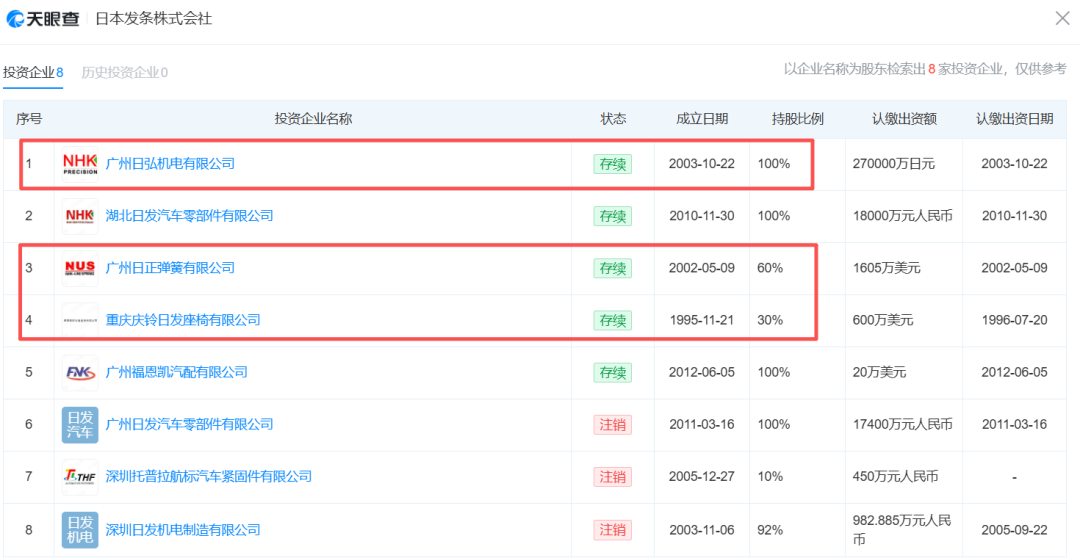Click 存续 status badge for 广州日弘机电
The image size is (1080, 558).
pos(613,164)
